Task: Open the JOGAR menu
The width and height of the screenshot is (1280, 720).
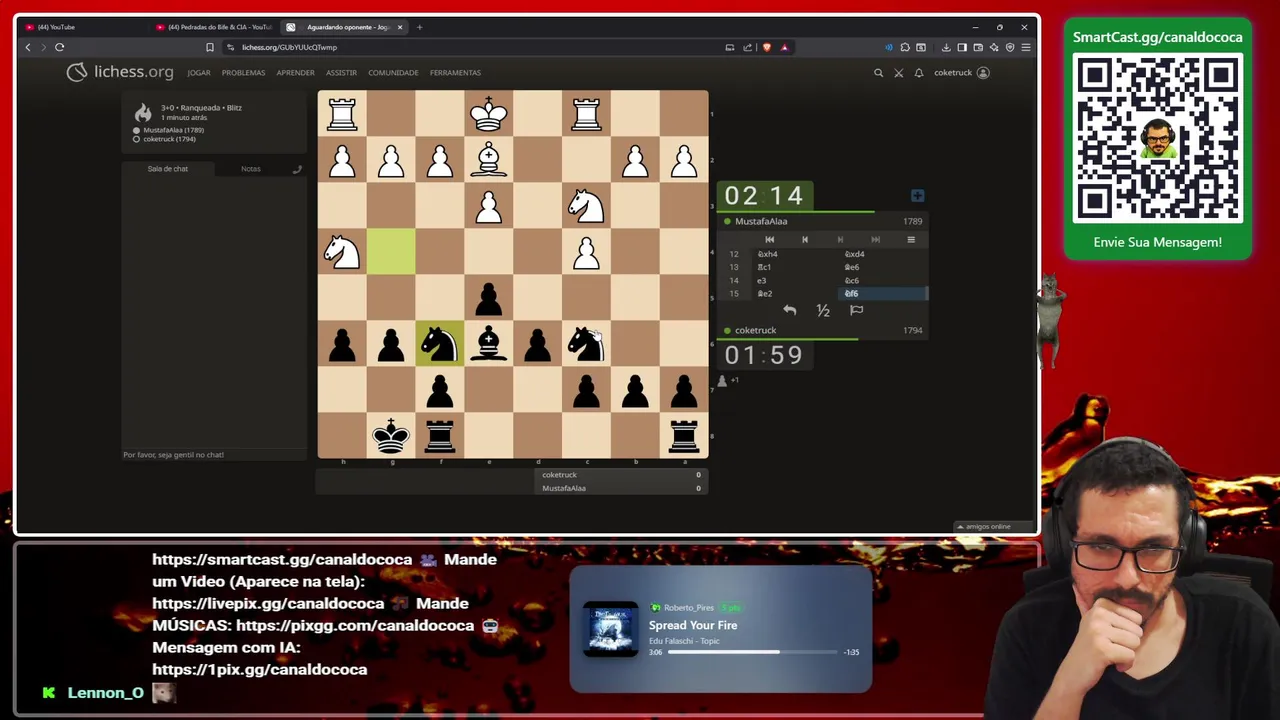Action: 199,73
